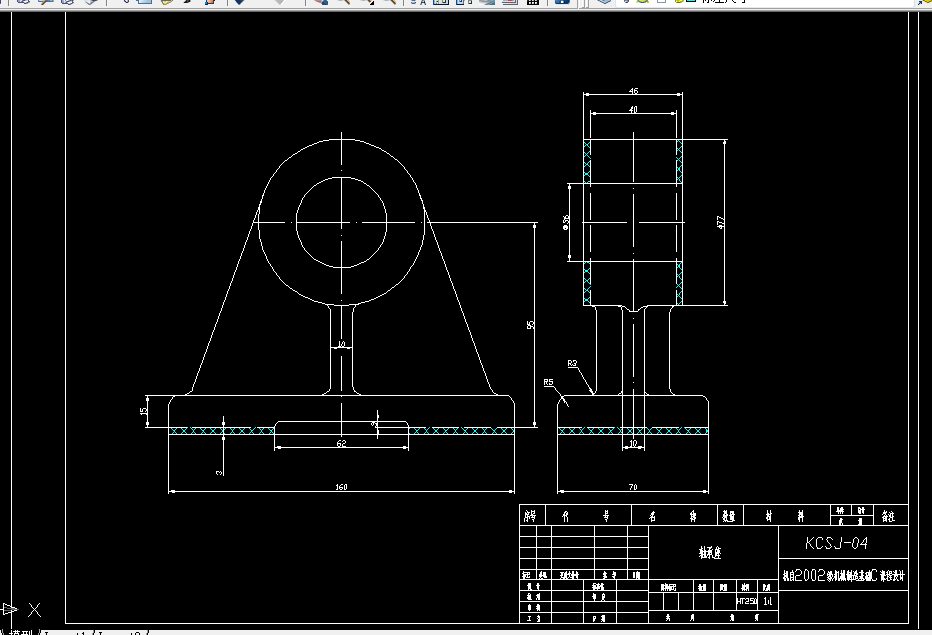Image resolution: width=932 pixels, height=635 pixels.
Task: Select the vertical 3 dimension below left base
Action: click(219, 473)
